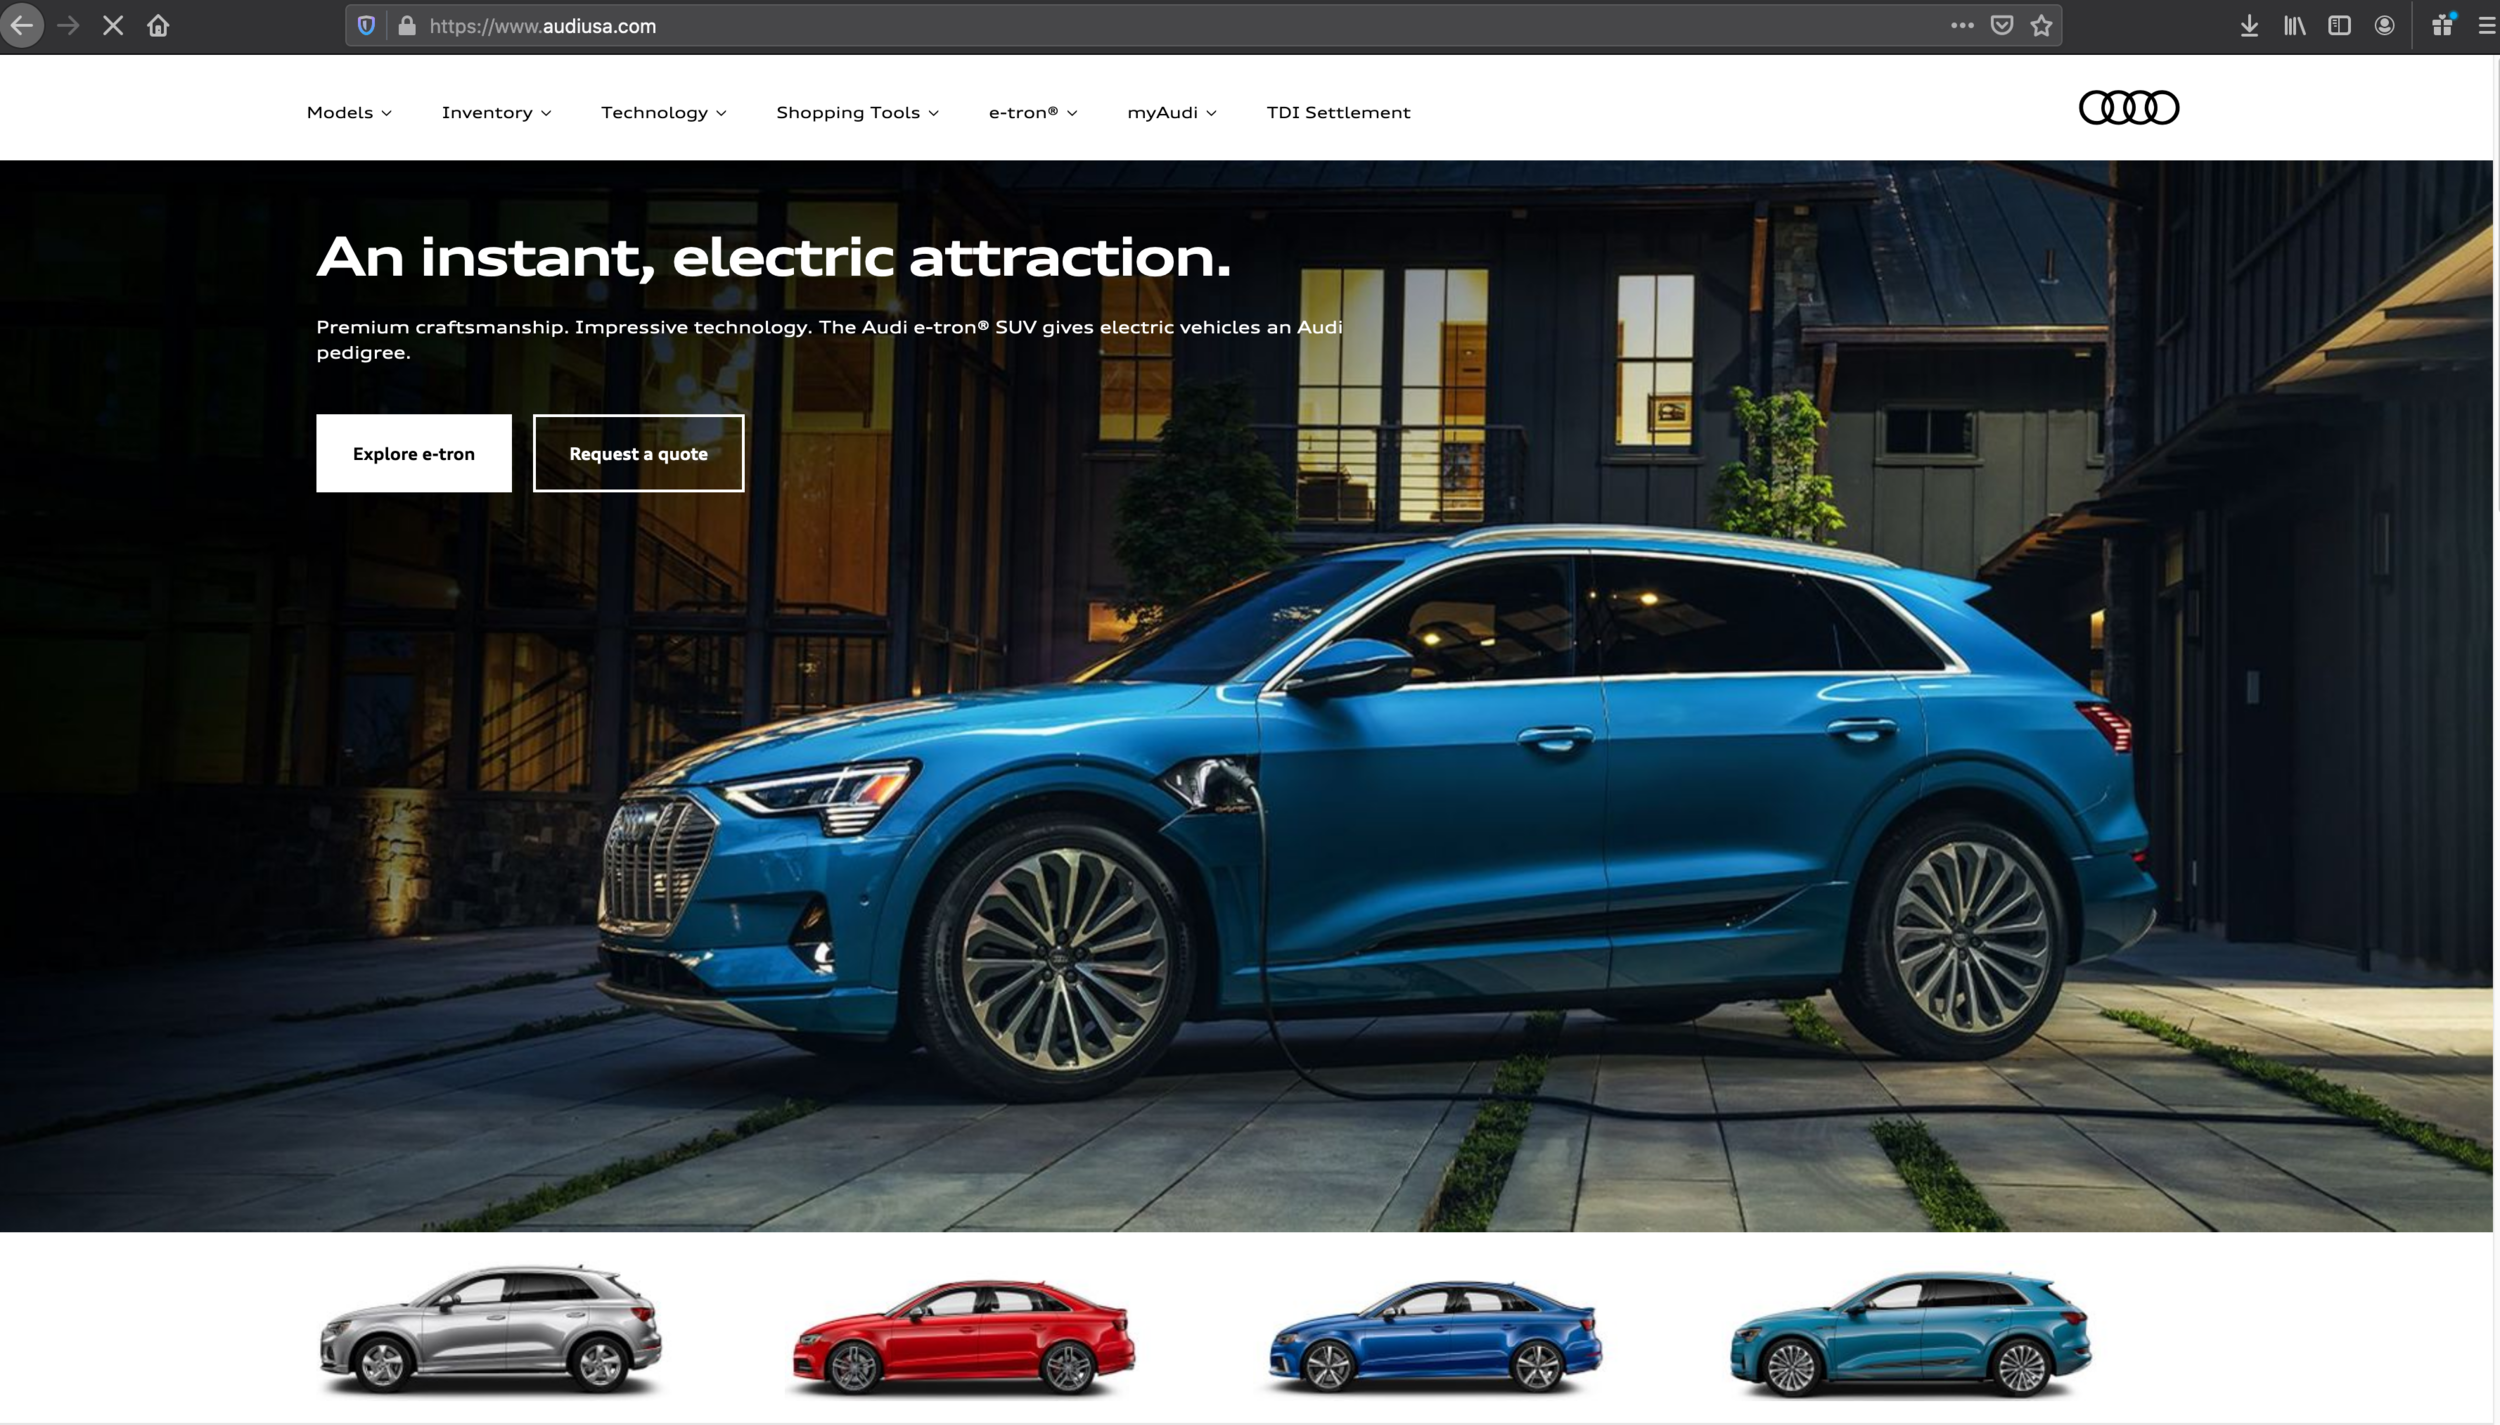The width and height of the screenshot is (2500, 1425).
Task: Open the Shopping Tools dropdown
Action: [x=856, y=112]
